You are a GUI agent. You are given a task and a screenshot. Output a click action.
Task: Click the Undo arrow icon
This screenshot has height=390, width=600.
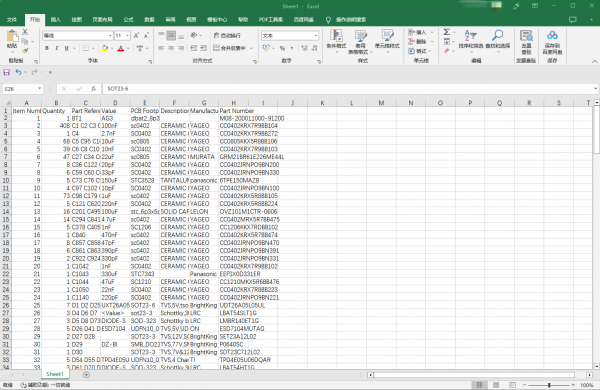[18, 72]
